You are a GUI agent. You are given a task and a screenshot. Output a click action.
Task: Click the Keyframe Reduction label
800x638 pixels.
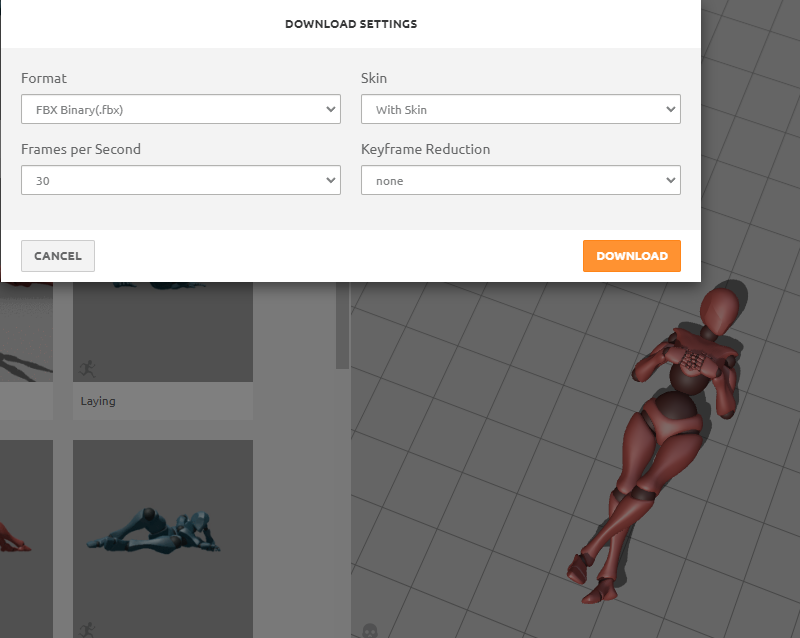(426, 149)
